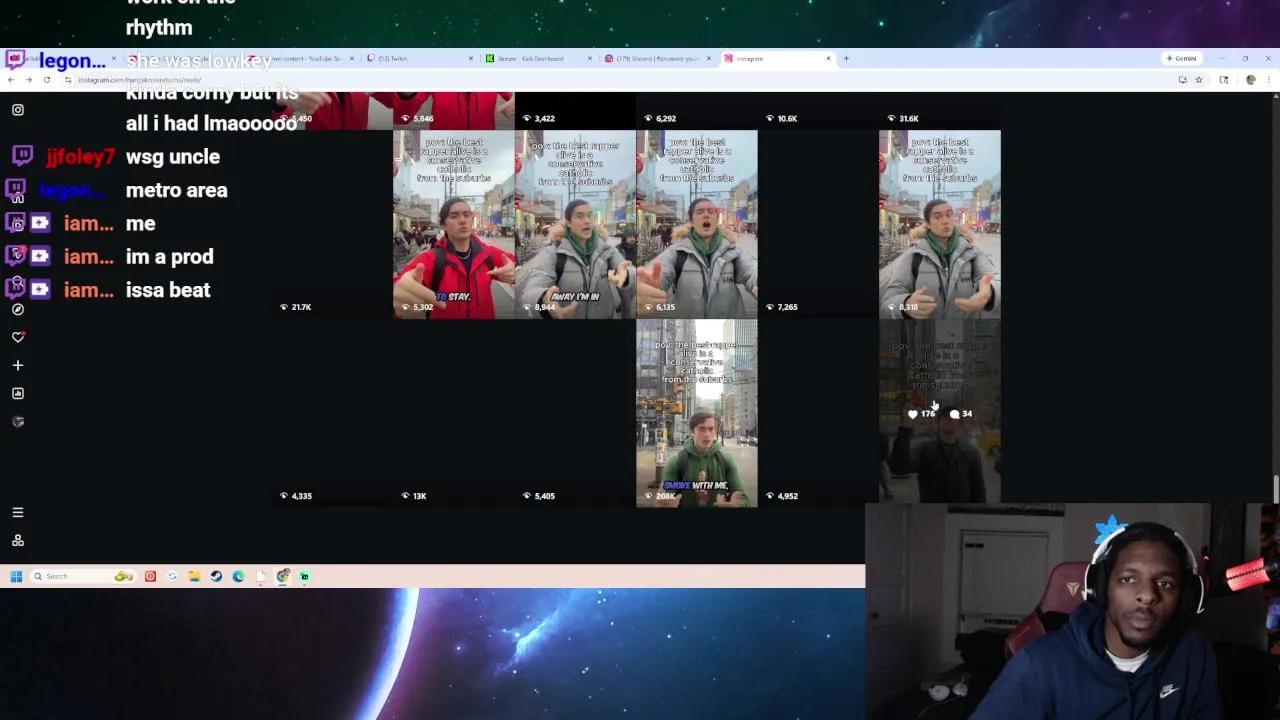The image size is (1280, 720).
Task: Open the blank reel with 4,952 views
Action: [x=818, y=413]
